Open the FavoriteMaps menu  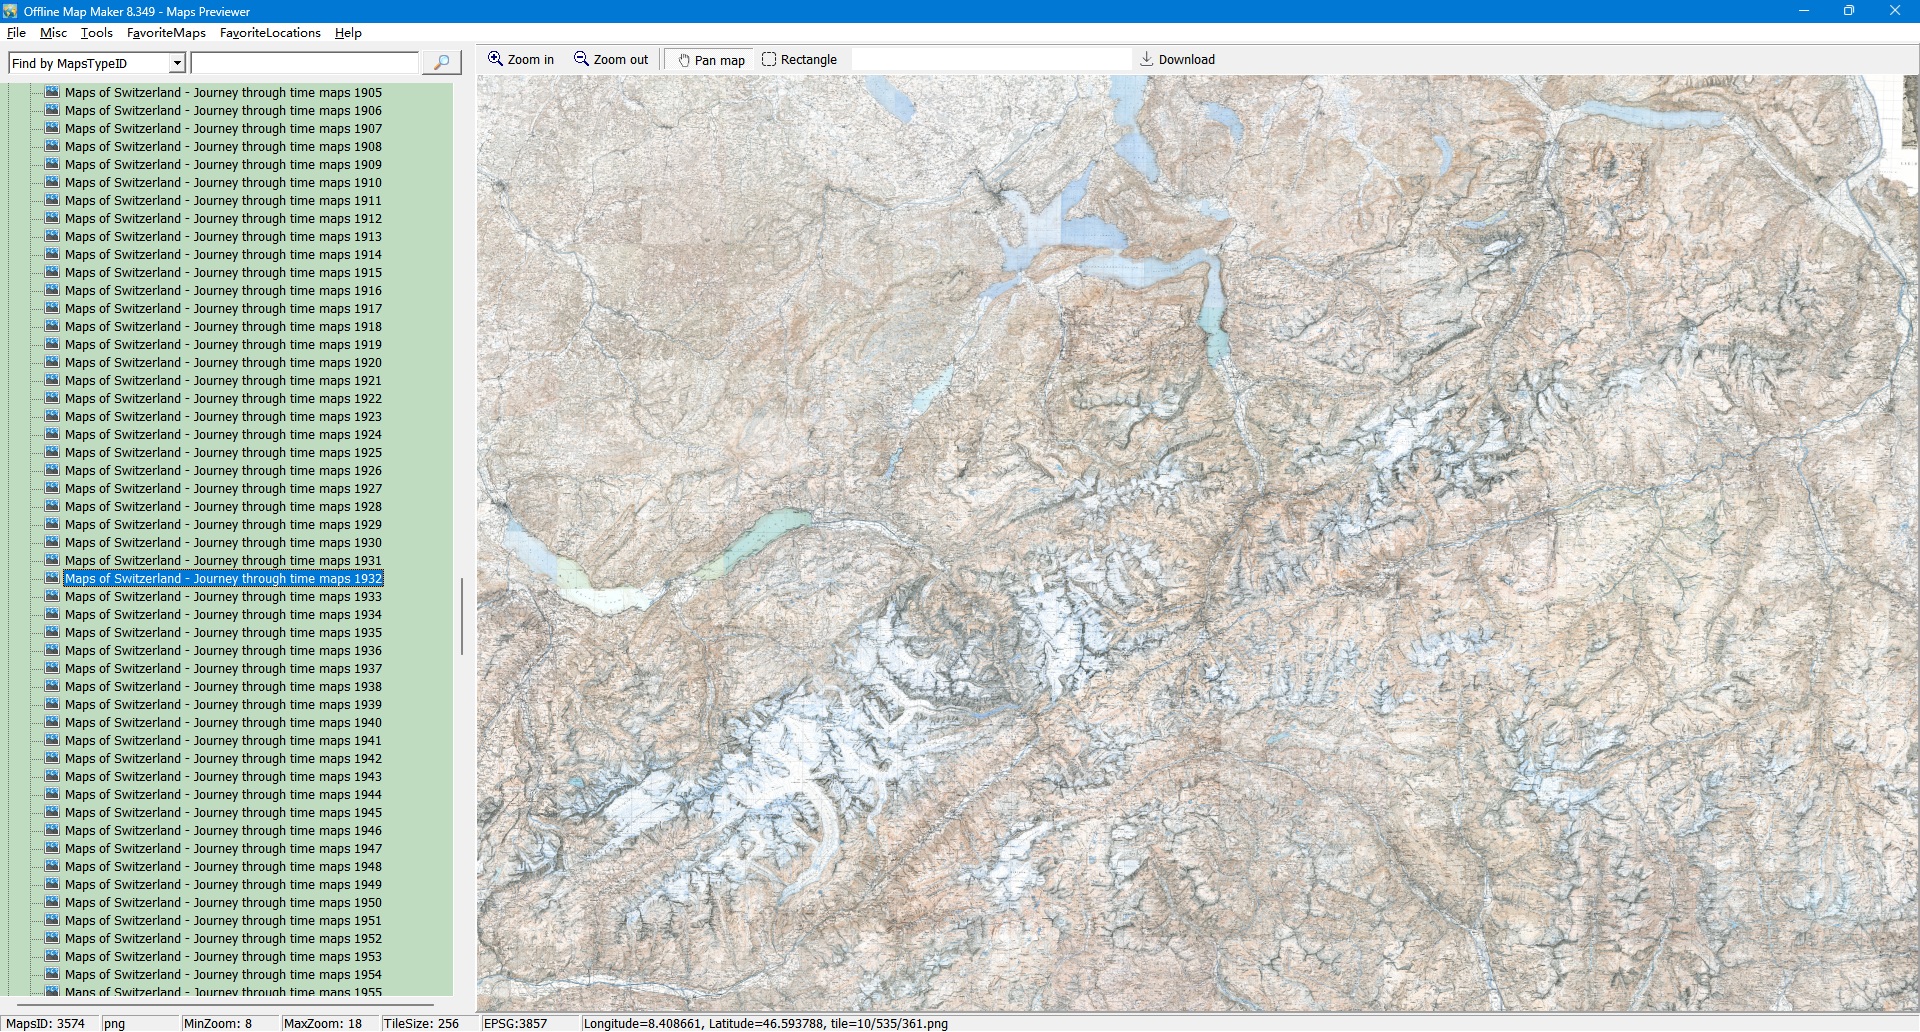(x=166, y=33)
